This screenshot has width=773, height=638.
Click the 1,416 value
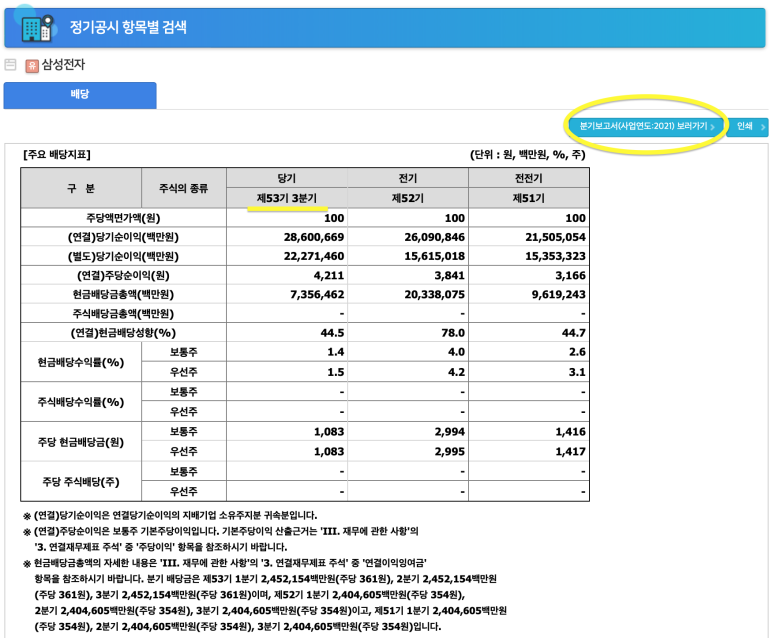570,432
